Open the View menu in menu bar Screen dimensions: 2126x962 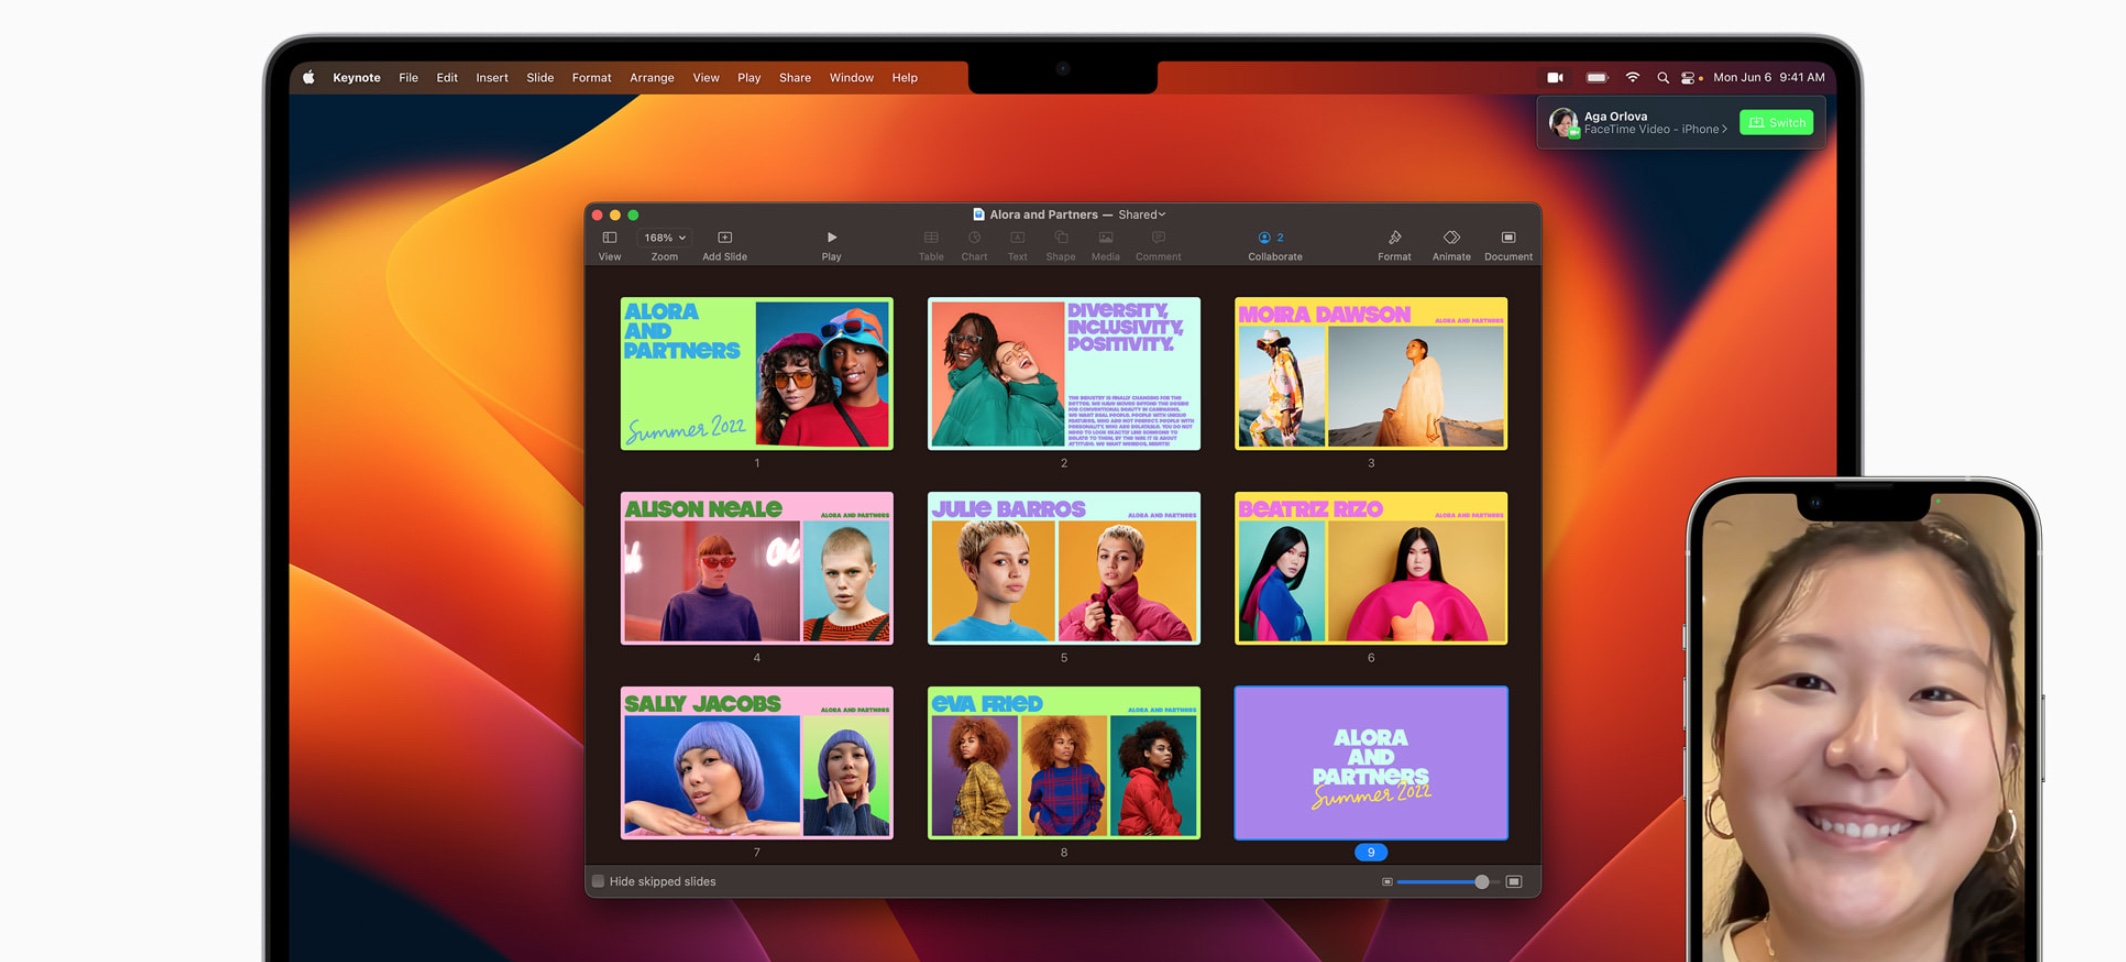point(706,77)
